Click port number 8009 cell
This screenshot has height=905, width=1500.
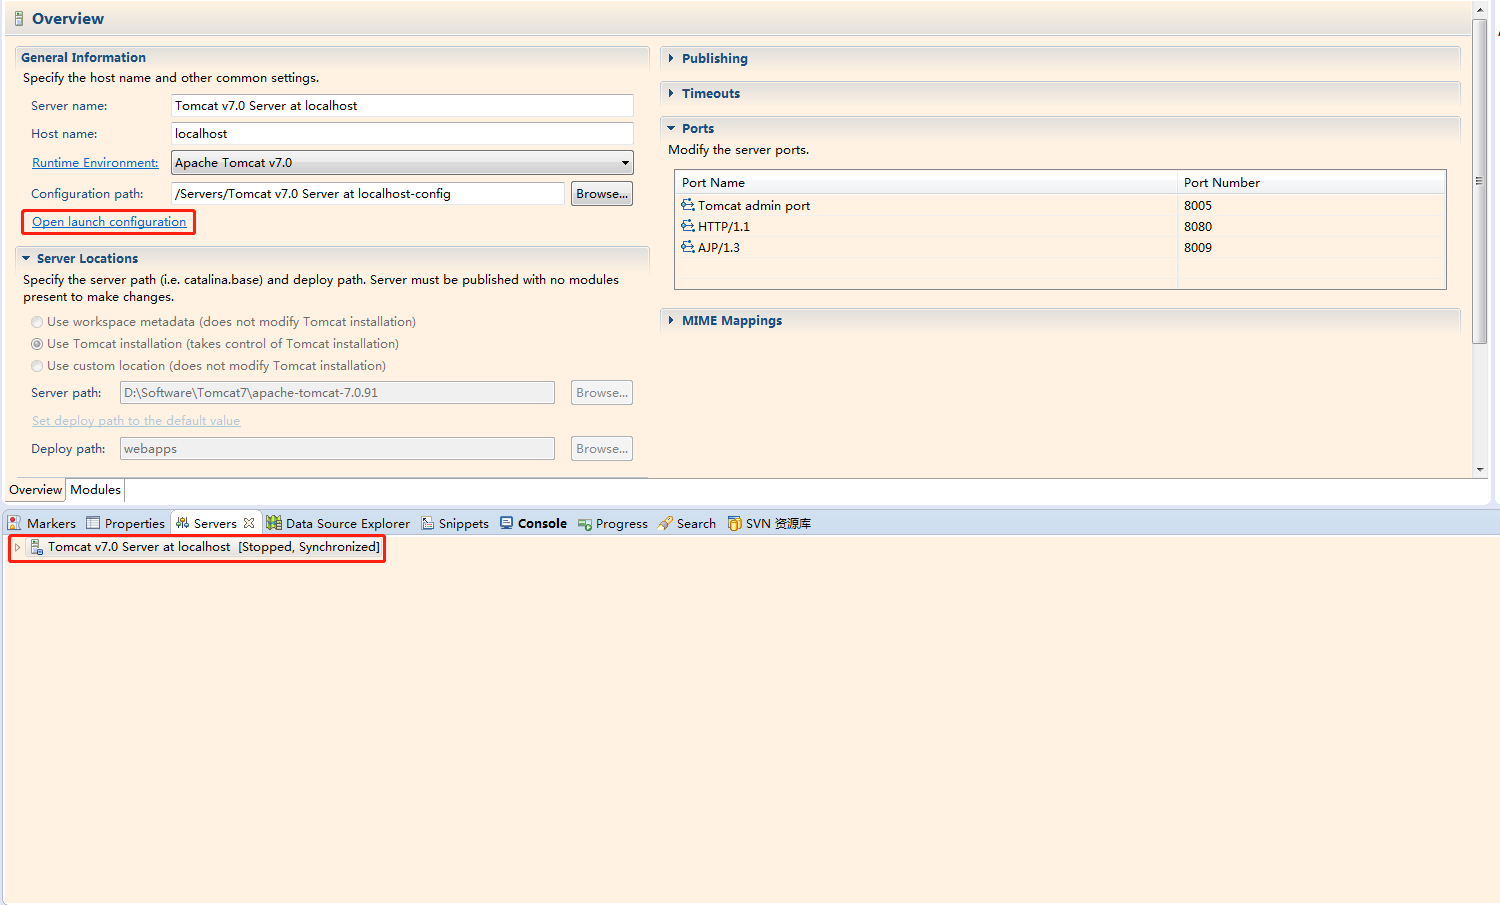(x=1198, y=247)
